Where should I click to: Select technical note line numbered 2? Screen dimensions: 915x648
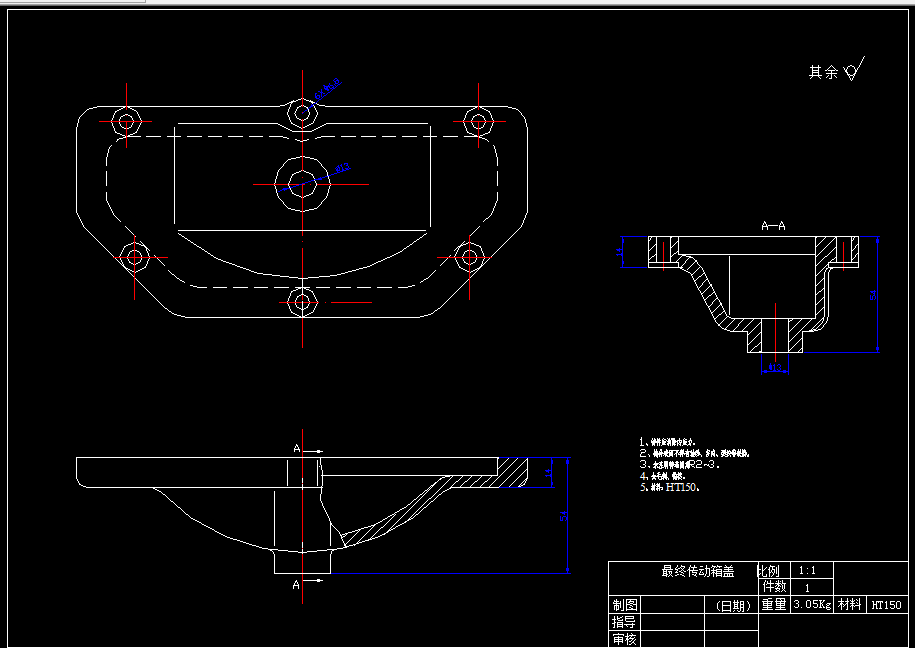[694, 453]
